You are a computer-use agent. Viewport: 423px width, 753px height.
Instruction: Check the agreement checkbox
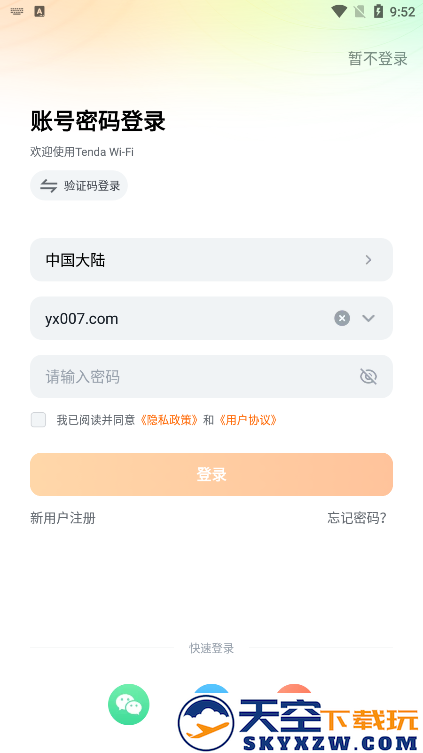pos(38,420)
